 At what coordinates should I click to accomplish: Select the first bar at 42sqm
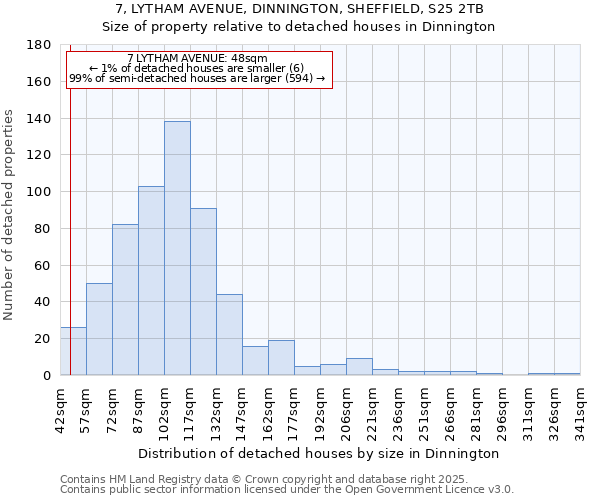73,351
